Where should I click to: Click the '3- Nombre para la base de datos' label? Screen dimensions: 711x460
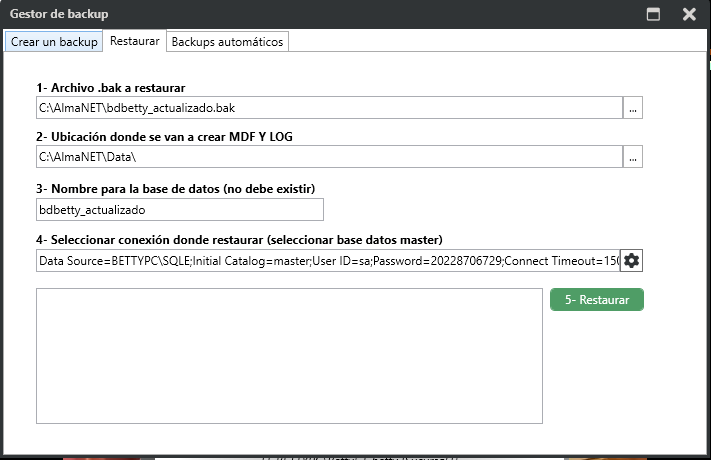pyautogui.click(x=190, y=189)
